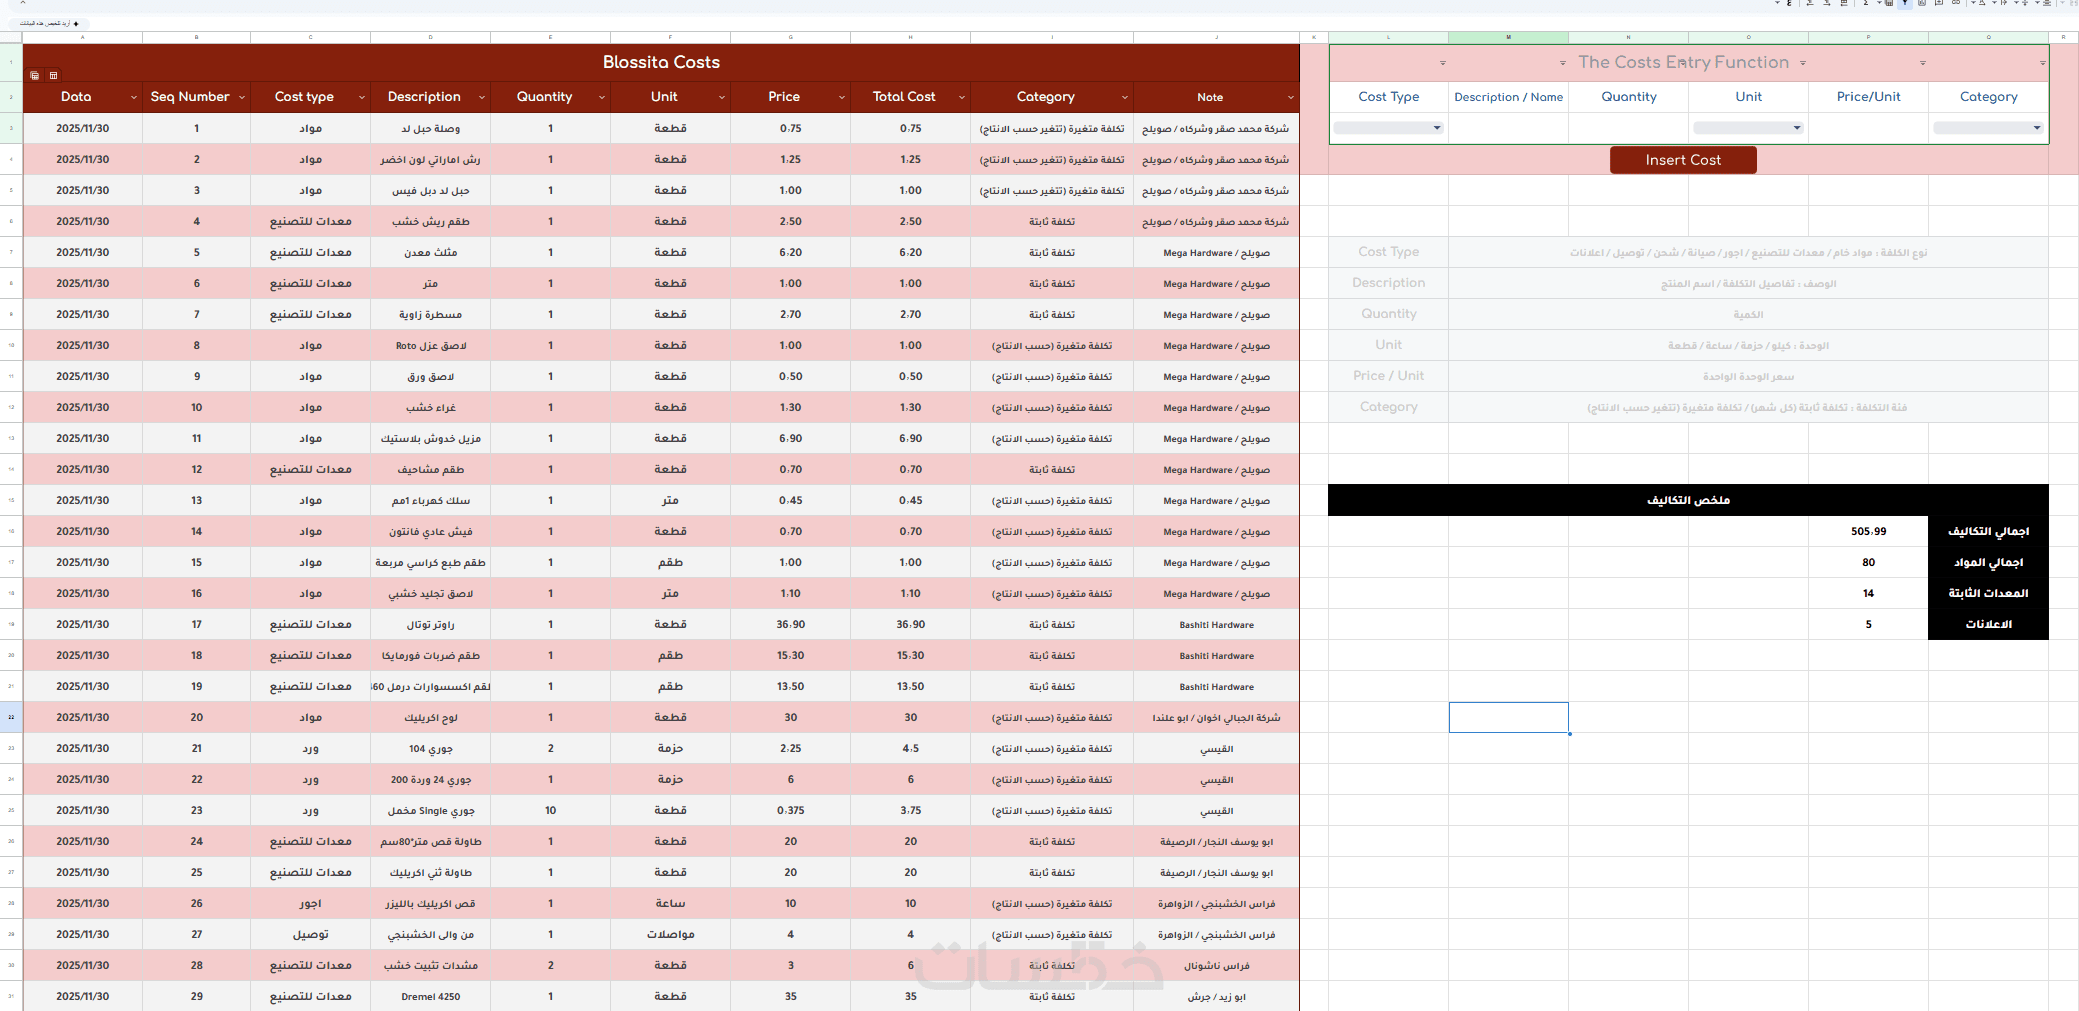The width and height of the screenshot is (2079, 1011).
Task: Click the Arabic AI summarize-data suggestion chip
Action: pyautogui.click(x=48, y=23)
